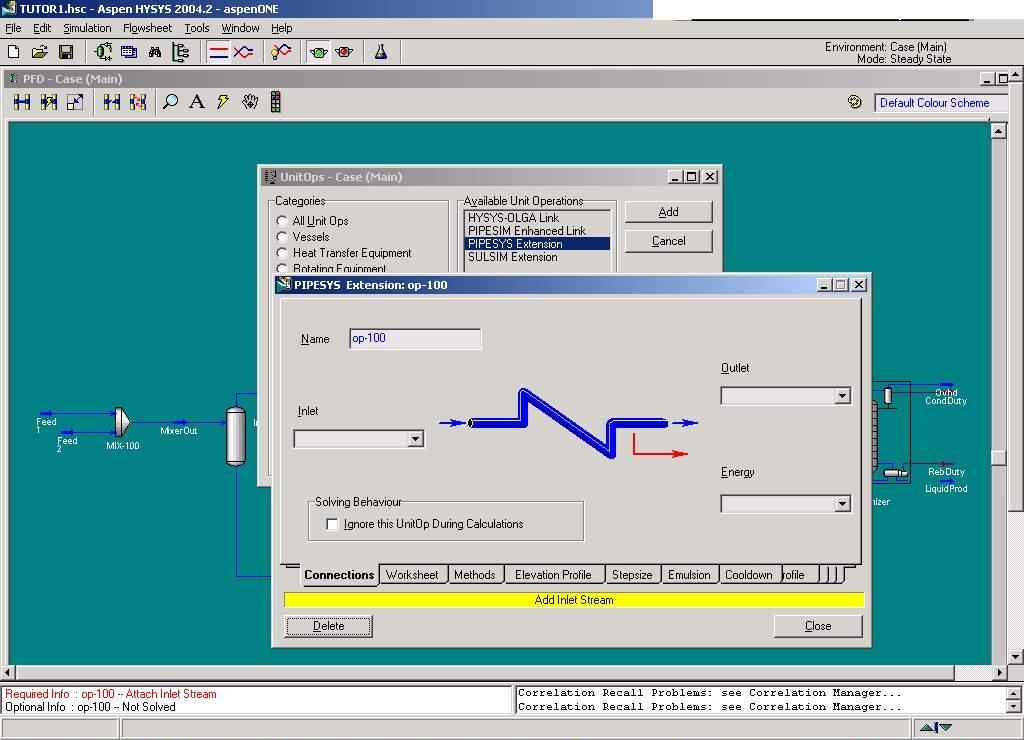1024x740 pixels.
Task: Select the magnifier Zoom tool in PFD
Action: click(x=170, y=102)
